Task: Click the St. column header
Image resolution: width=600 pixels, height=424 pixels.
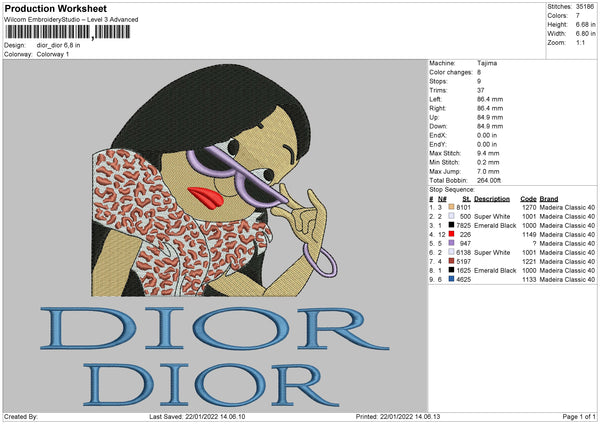Action: click(466, 199)
